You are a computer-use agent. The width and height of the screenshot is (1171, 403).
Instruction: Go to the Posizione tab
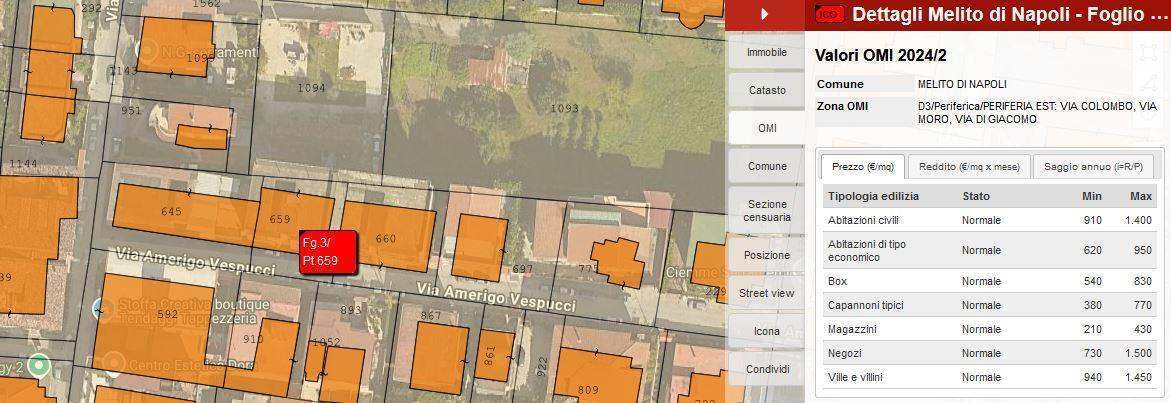(767, 255)
